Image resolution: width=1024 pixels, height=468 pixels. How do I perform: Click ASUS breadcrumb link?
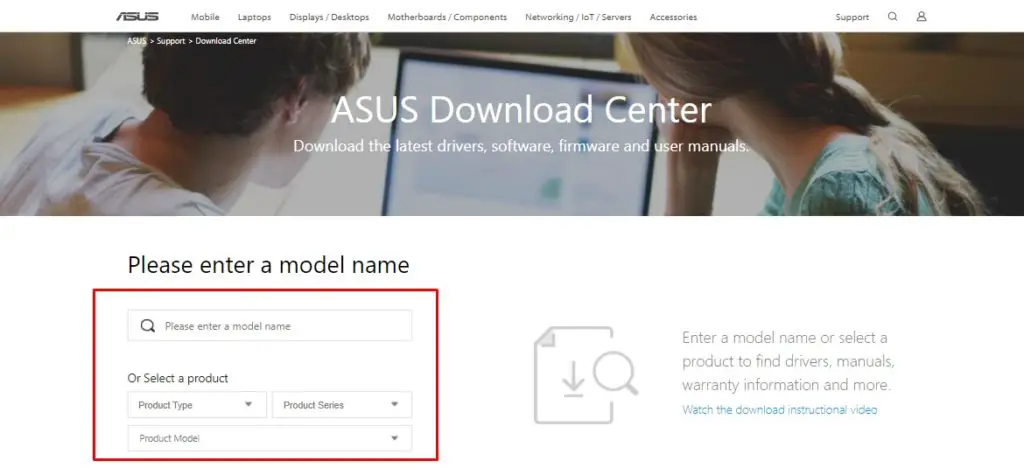(136, 40)
